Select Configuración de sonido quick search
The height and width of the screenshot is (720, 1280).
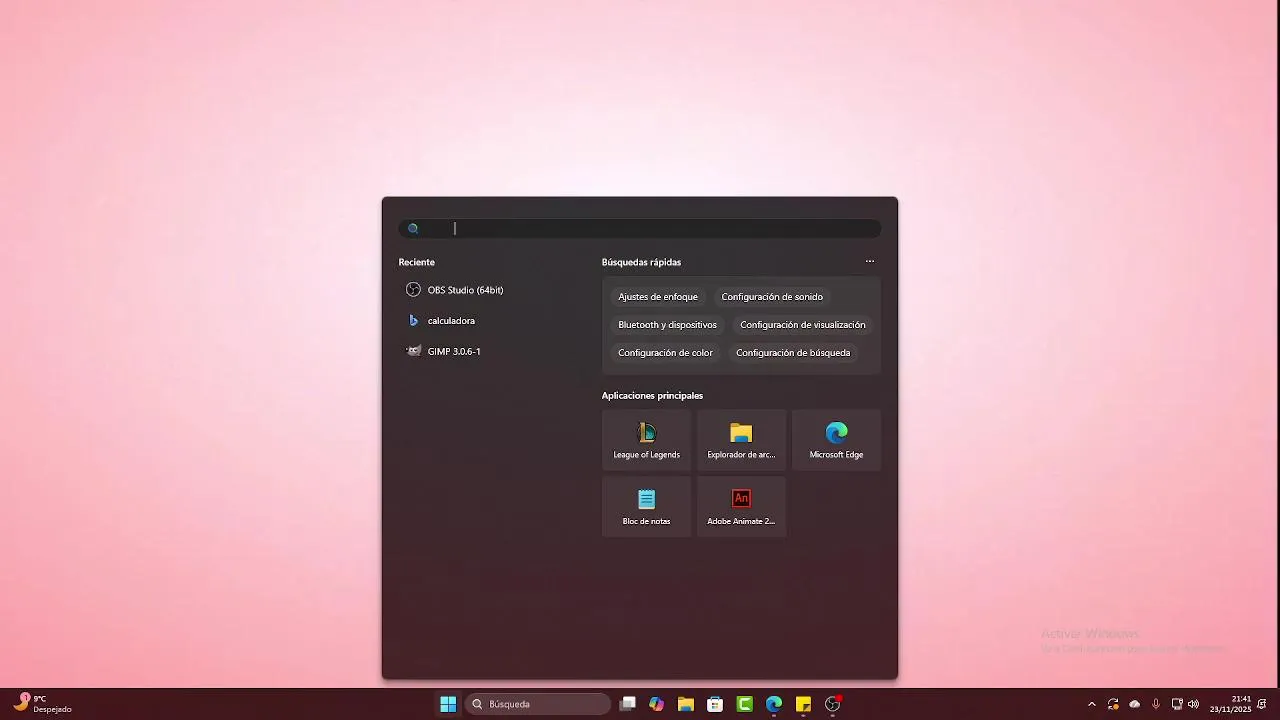pyautogui.click(x=772, y=297)
